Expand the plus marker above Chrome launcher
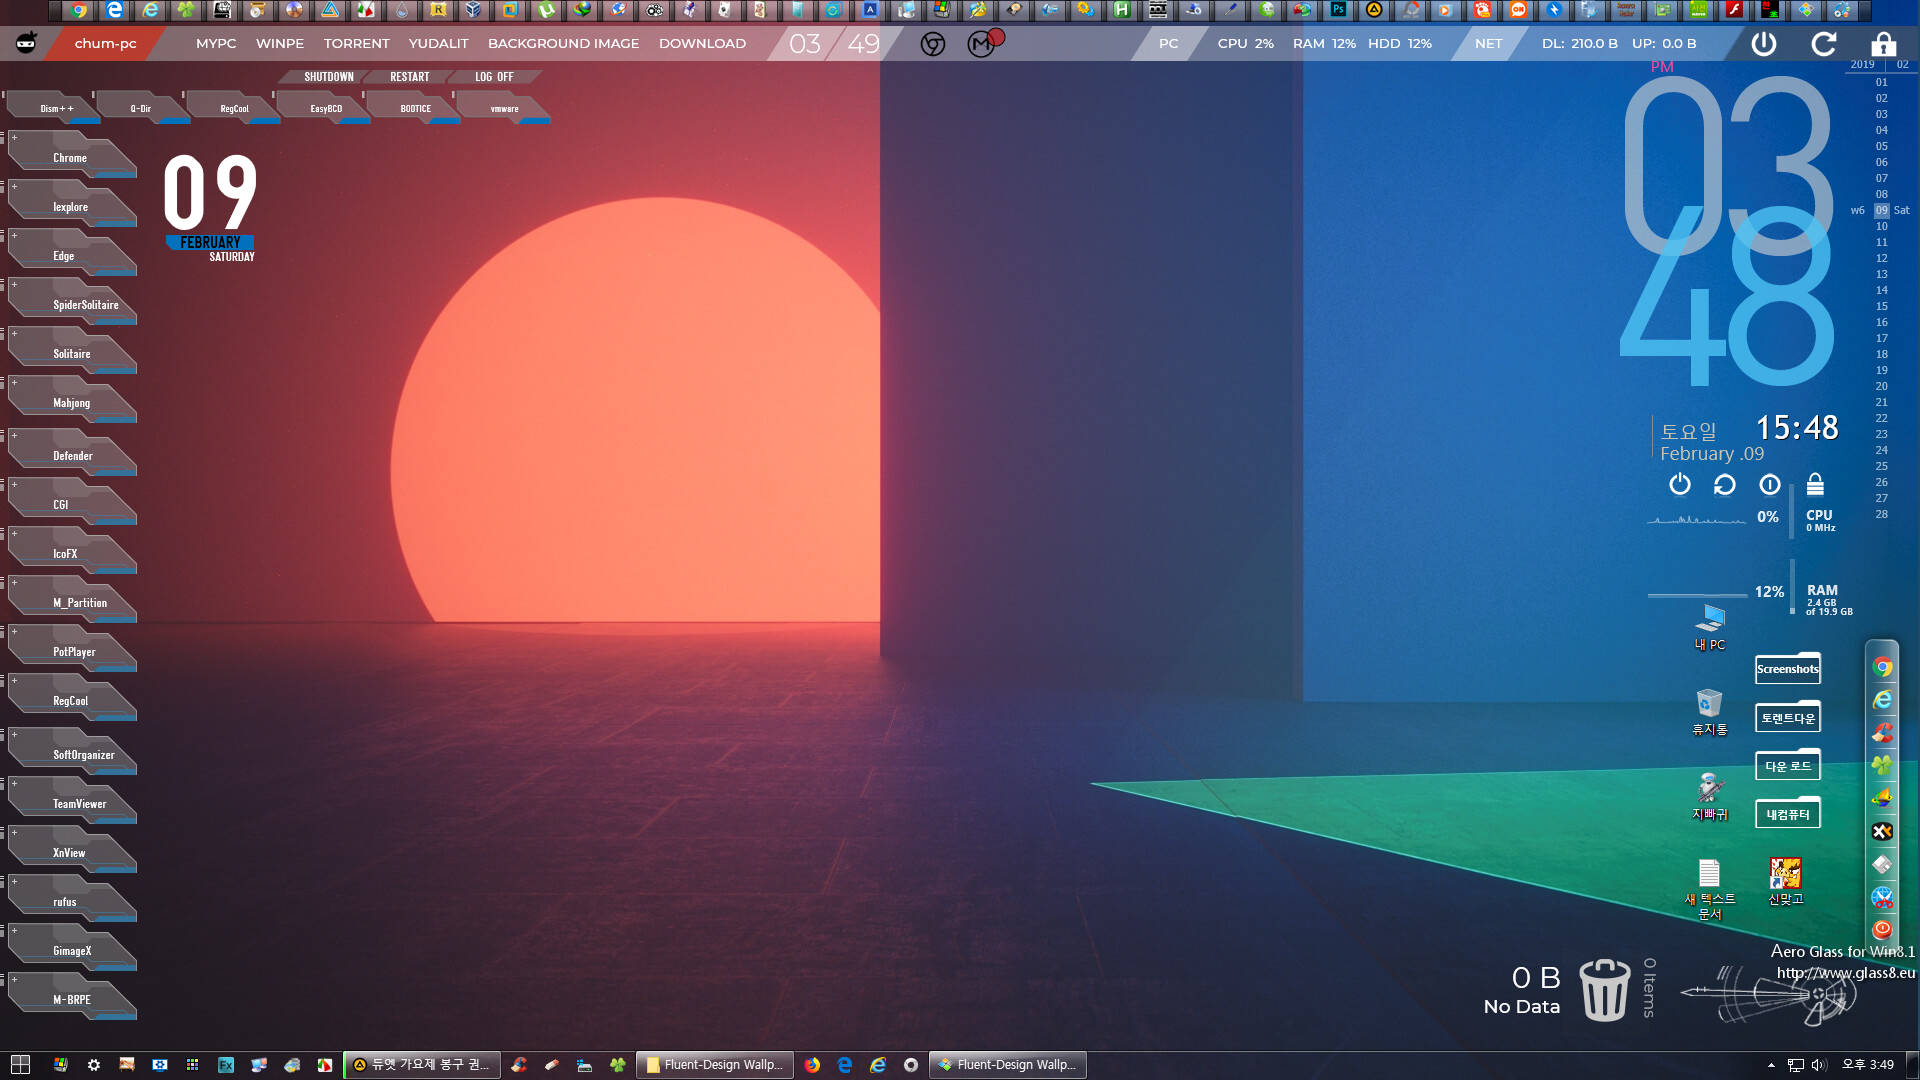 (14, 137)
